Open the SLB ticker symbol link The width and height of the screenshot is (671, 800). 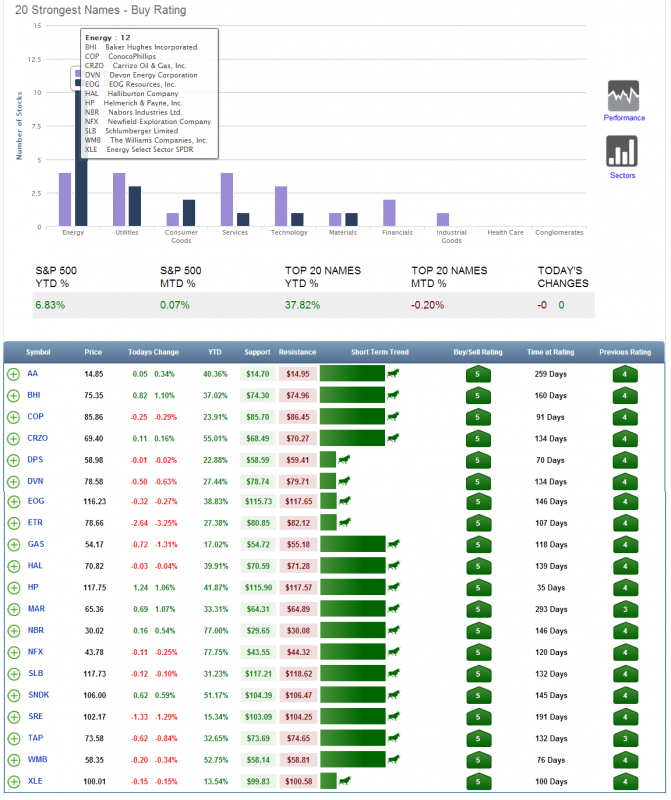point(38,673)
